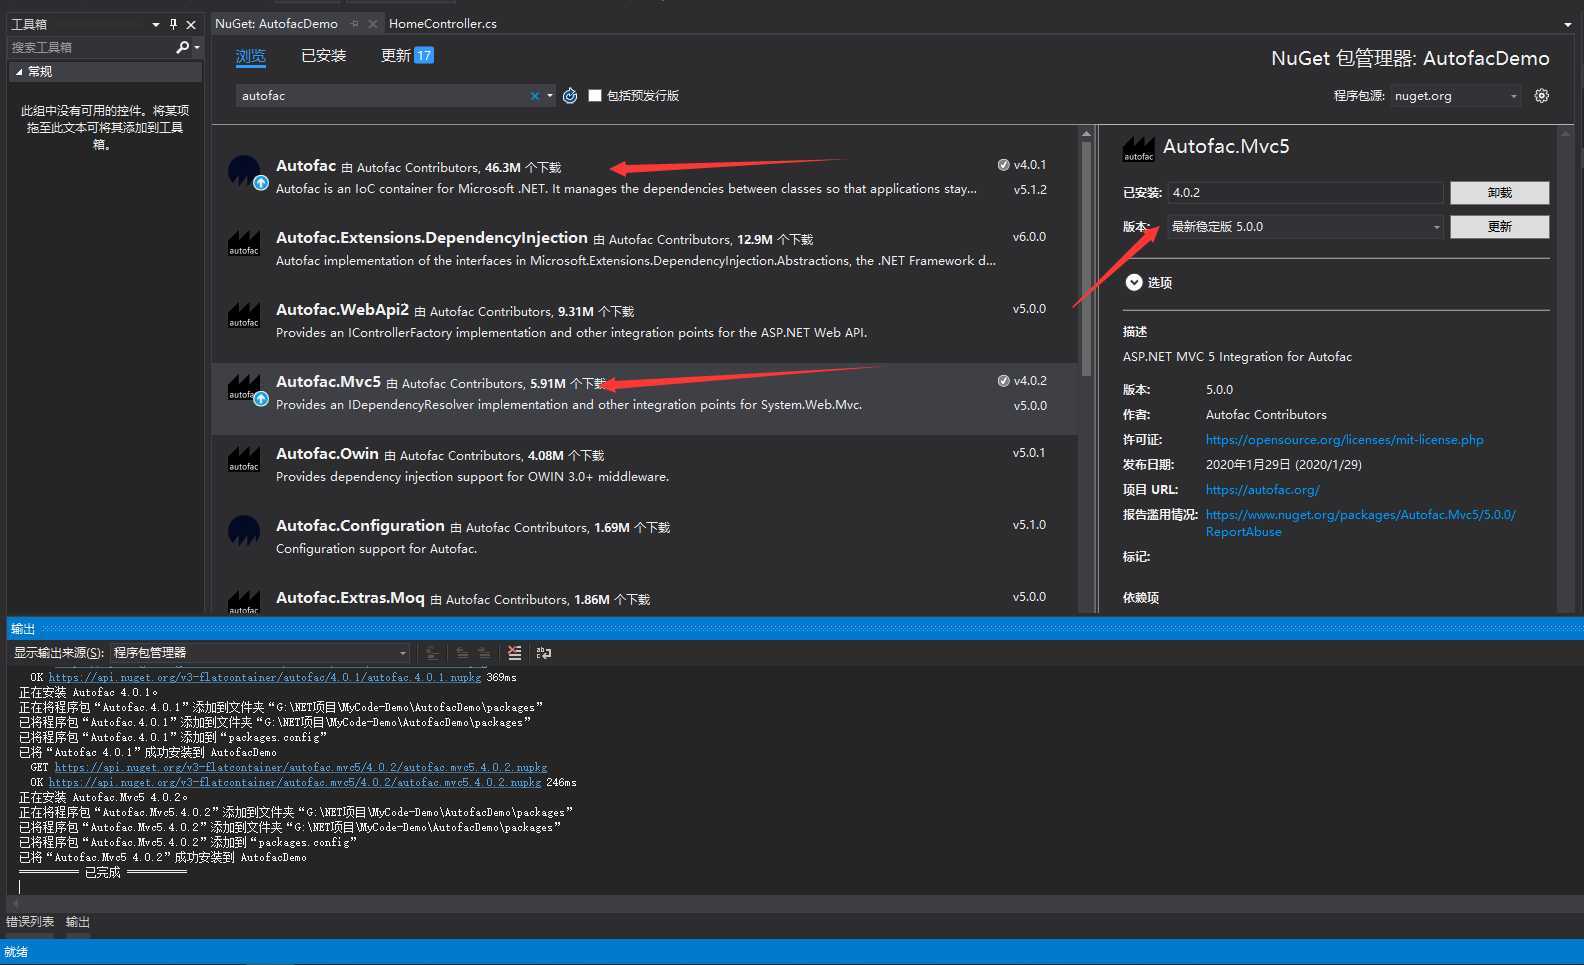
Task: Click the Autofac.Extensions.DependencyInjection logo
Action: tap(244, 242)
